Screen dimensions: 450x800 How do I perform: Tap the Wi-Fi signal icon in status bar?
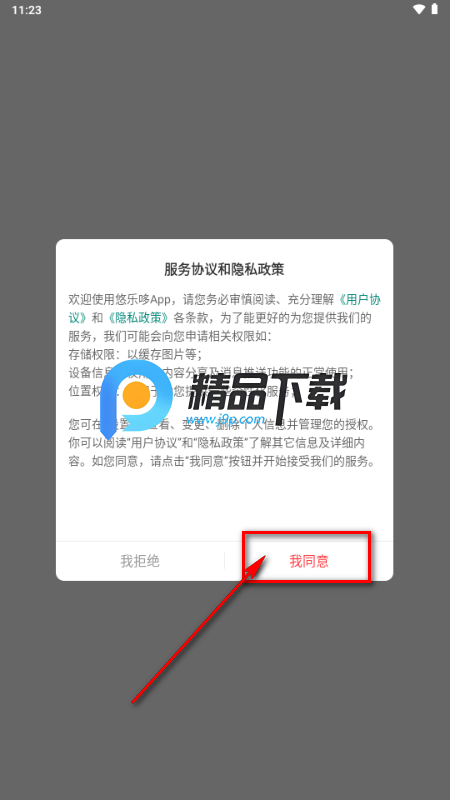click(x=419, y=10)
